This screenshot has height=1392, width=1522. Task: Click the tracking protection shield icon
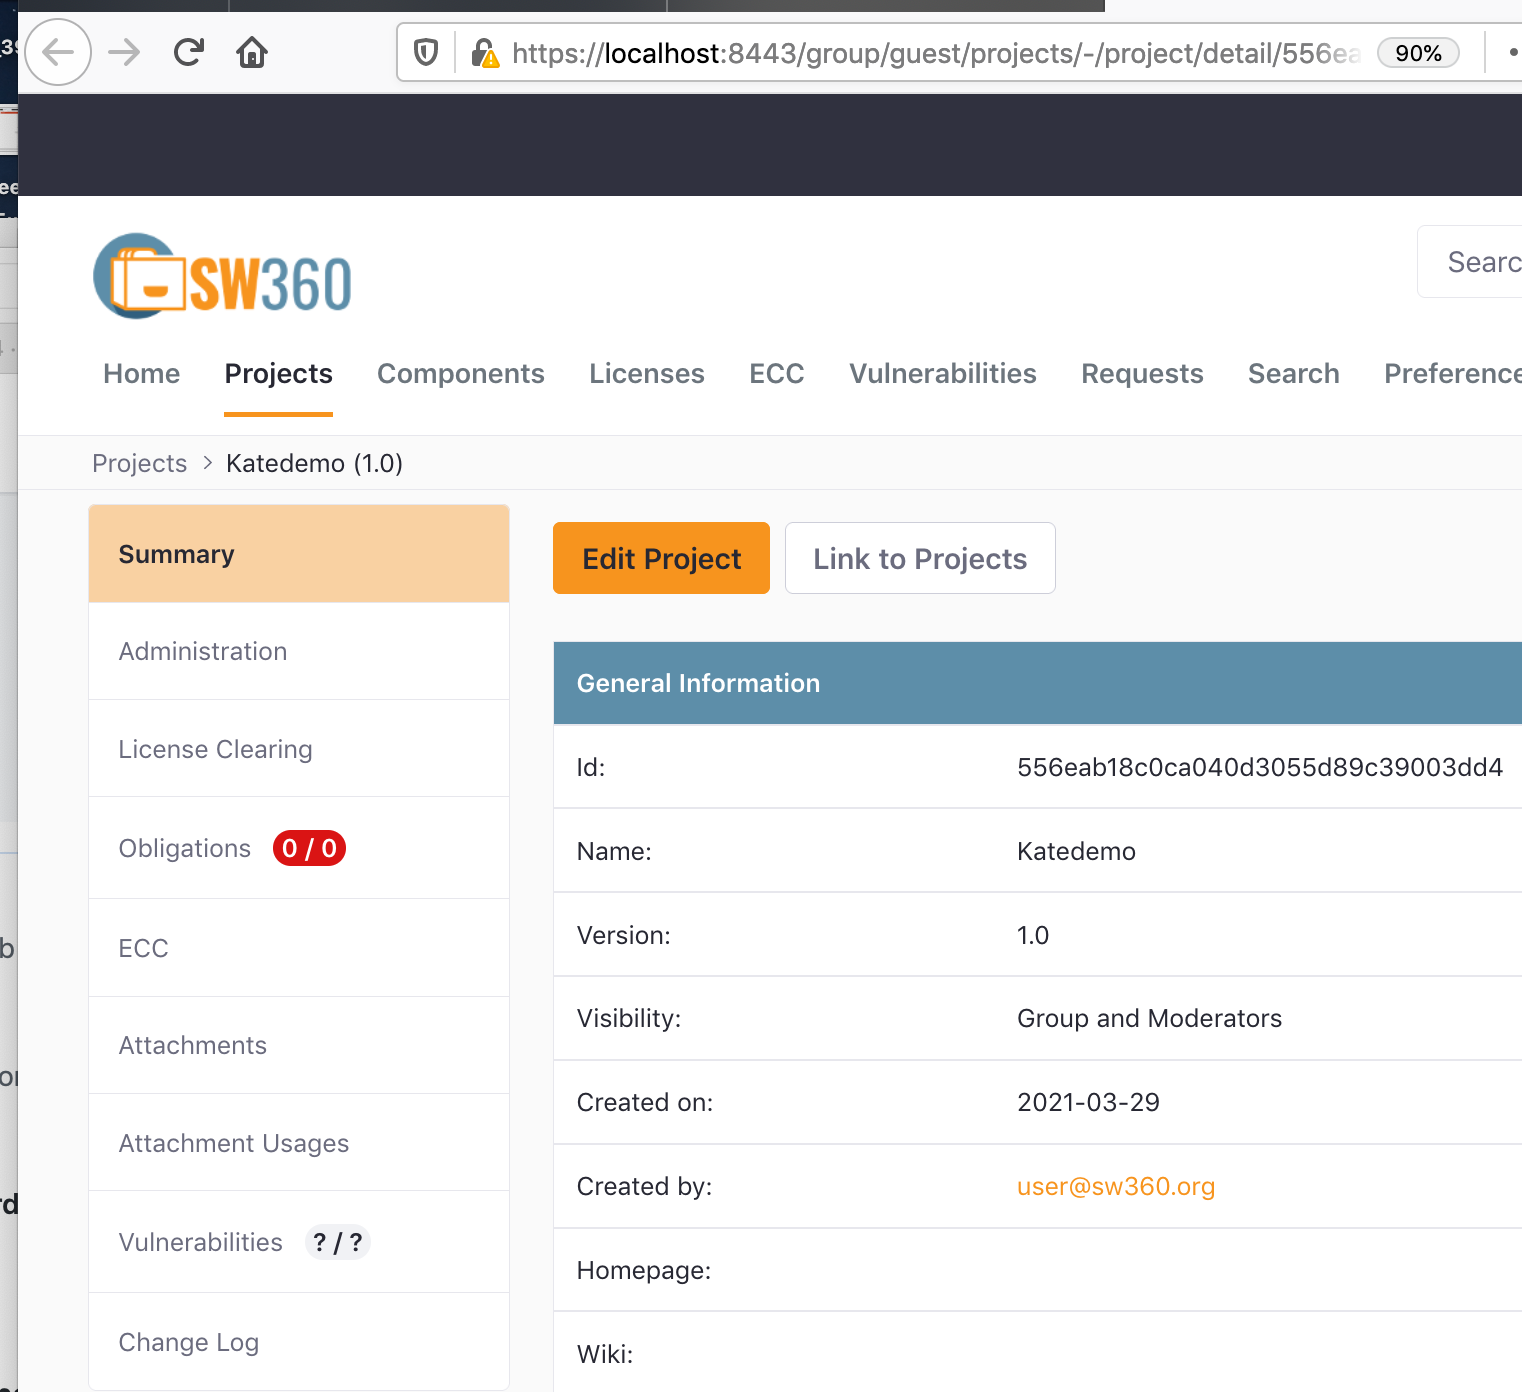(x=425, y=52)
